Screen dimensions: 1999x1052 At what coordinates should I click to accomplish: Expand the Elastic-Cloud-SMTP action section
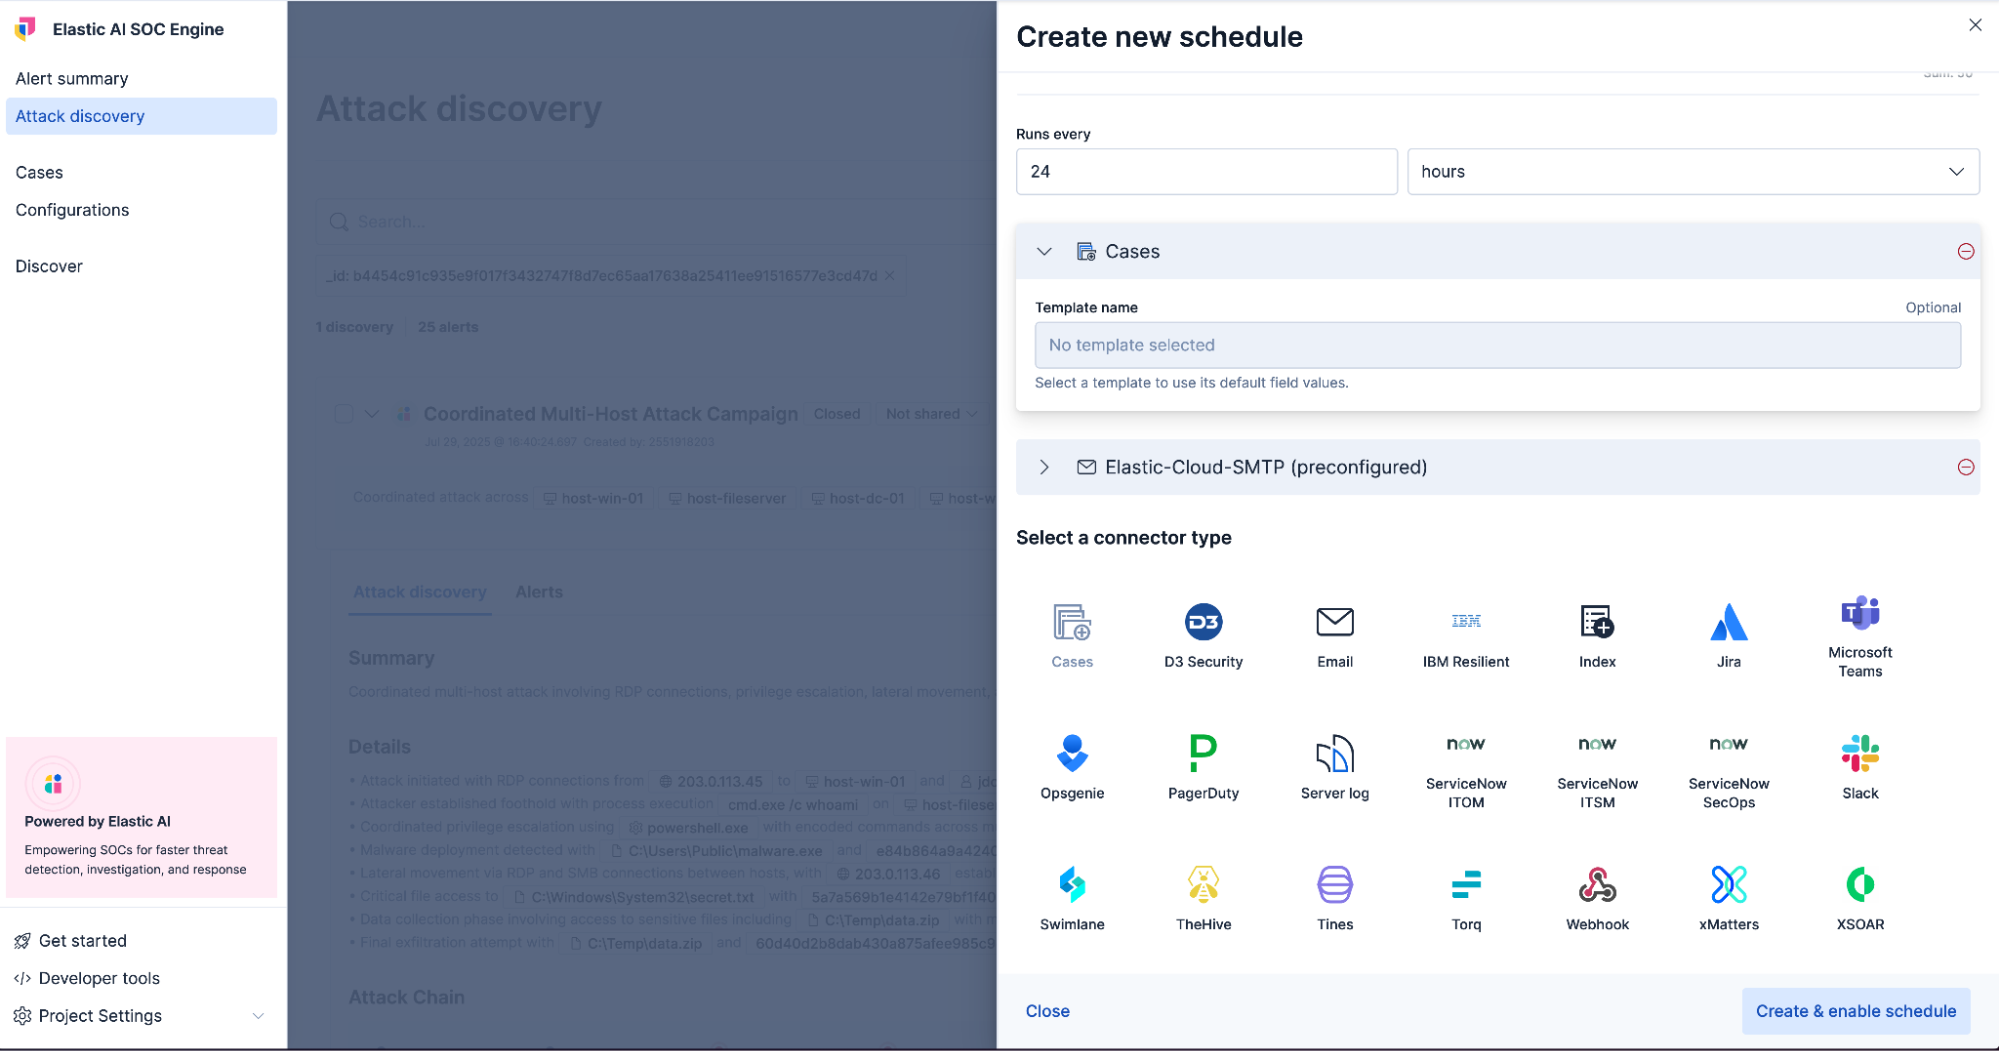(1044, 467)
